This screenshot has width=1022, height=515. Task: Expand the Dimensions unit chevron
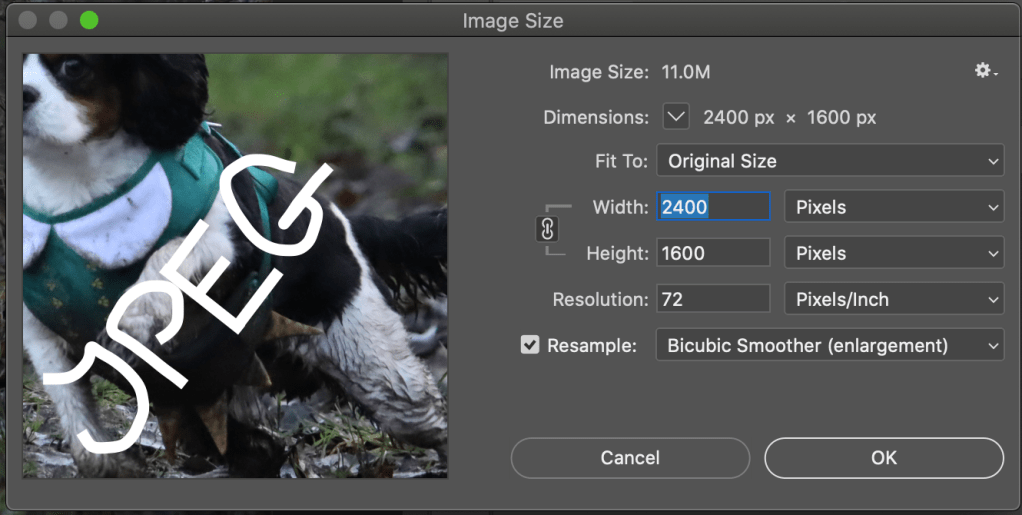(677, 117)
